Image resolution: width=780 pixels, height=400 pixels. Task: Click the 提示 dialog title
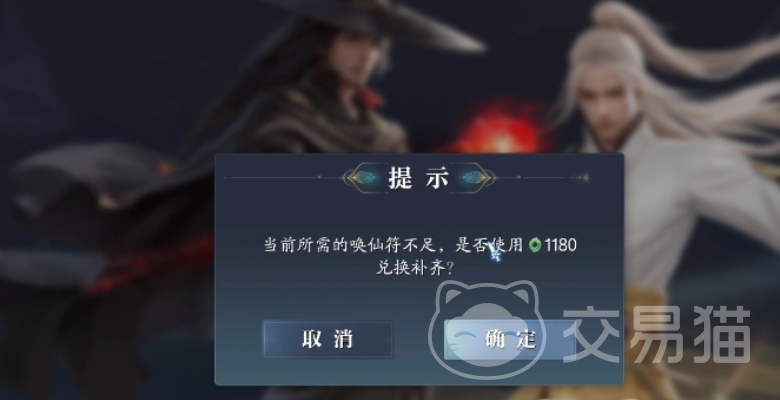pyautogui.click(x=419, y=178)
